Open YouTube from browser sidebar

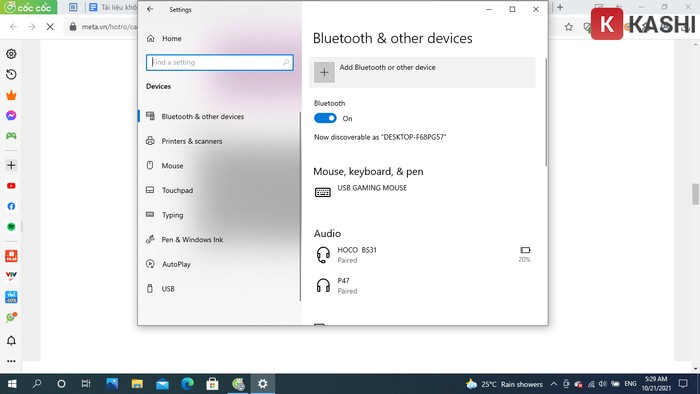click(x=11, y=186)
